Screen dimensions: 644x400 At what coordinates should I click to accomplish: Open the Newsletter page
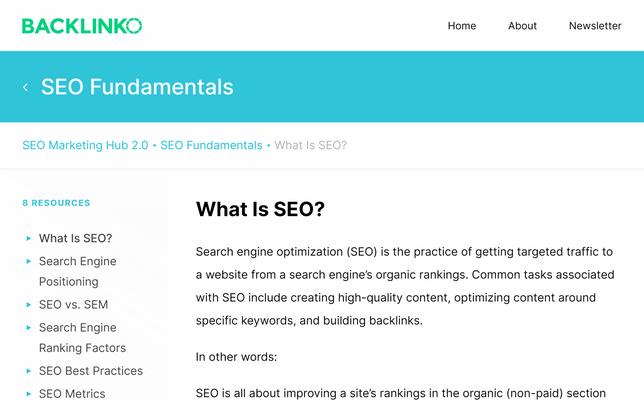(595, 26)
